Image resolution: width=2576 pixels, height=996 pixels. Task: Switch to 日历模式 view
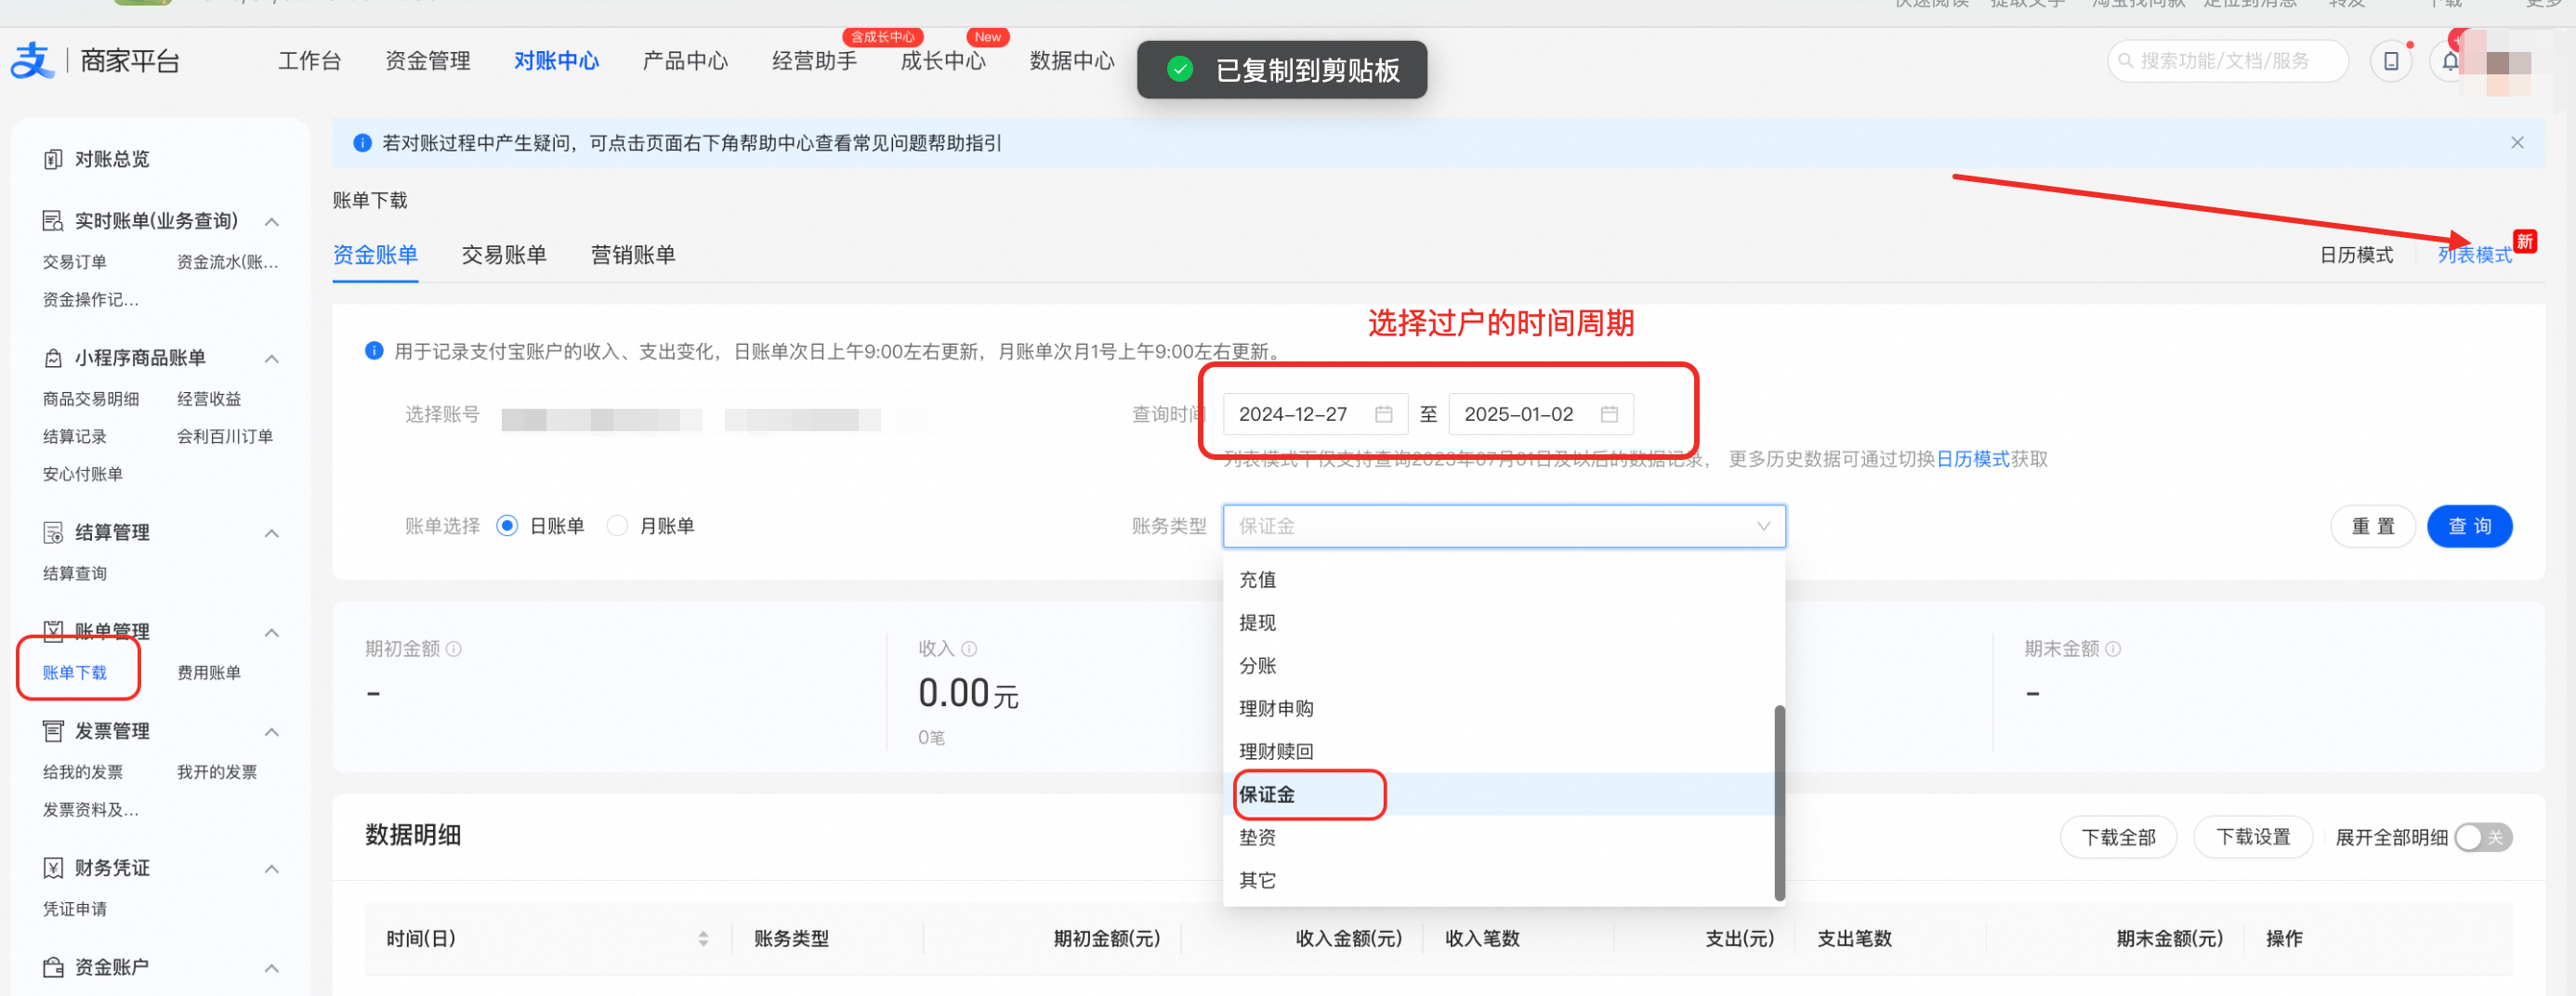[2356, 255]
